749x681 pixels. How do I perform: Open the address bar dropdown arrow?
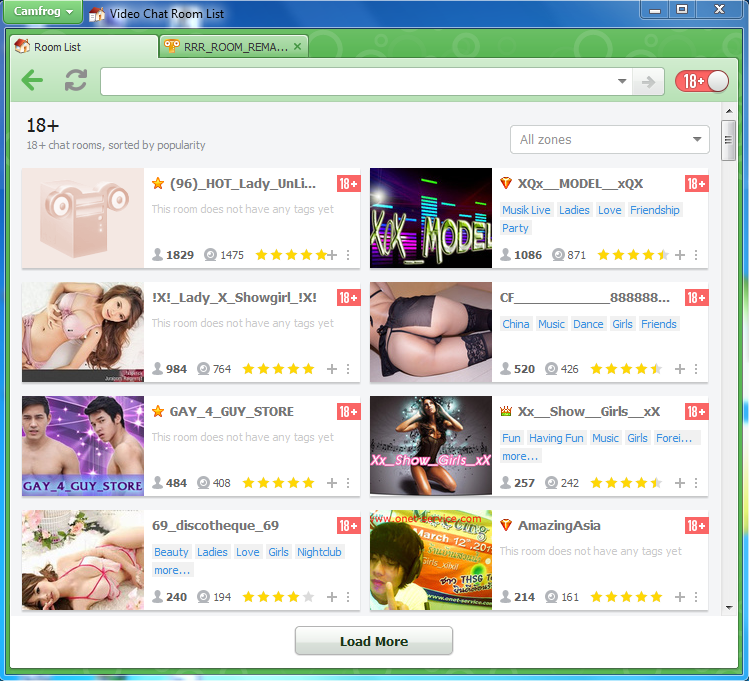pyautogui.click(x=622, y=81)
